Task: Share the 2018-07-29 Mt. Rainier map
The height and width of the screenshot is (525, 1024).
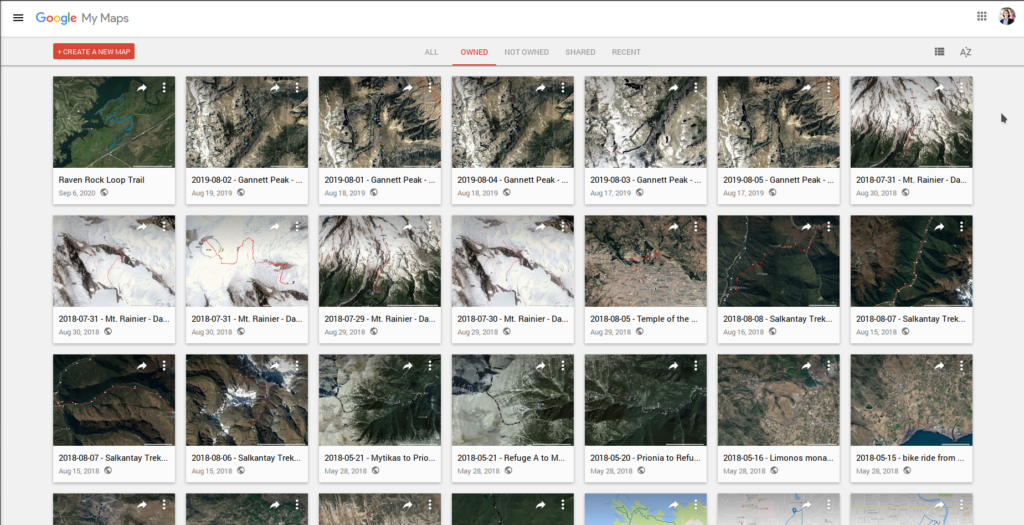Action: coord(408,227)
